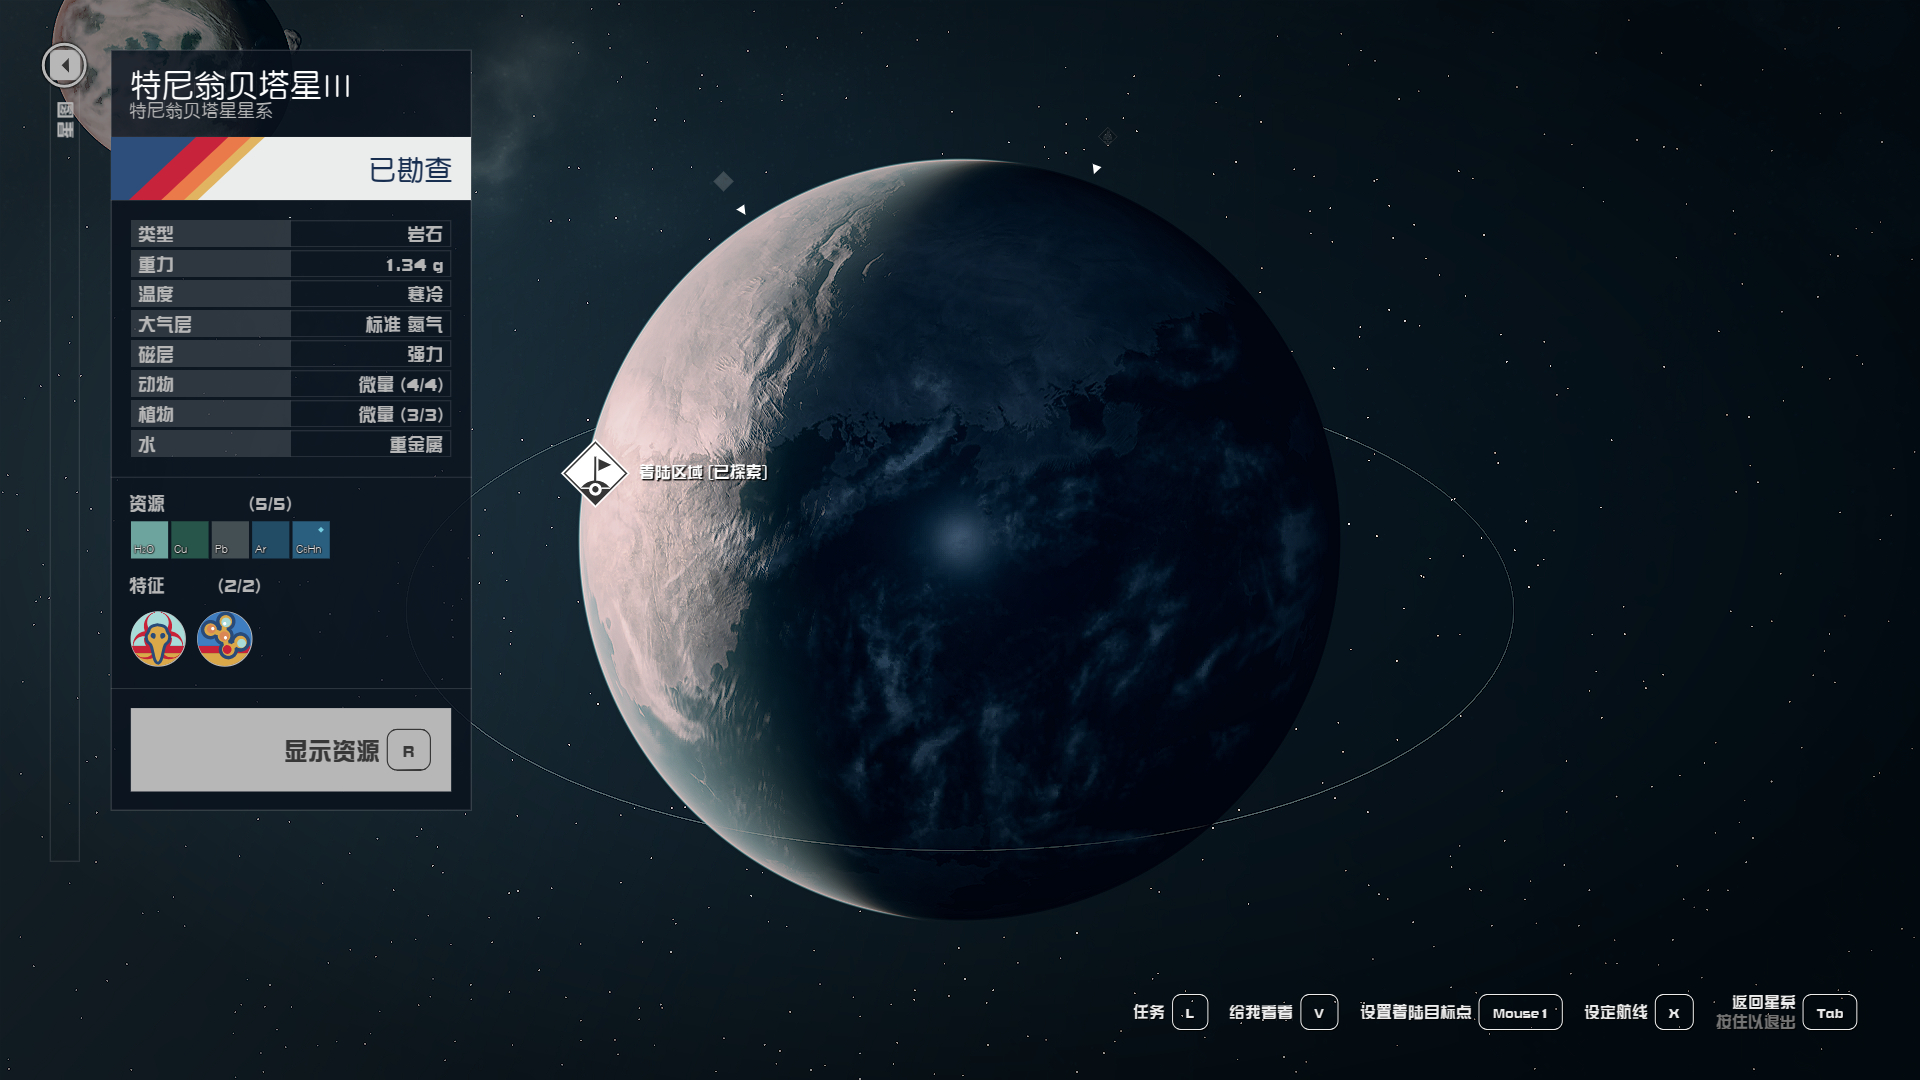
Task: Click the small white arrow near upper-left diamond
Action: pos(741,210)
